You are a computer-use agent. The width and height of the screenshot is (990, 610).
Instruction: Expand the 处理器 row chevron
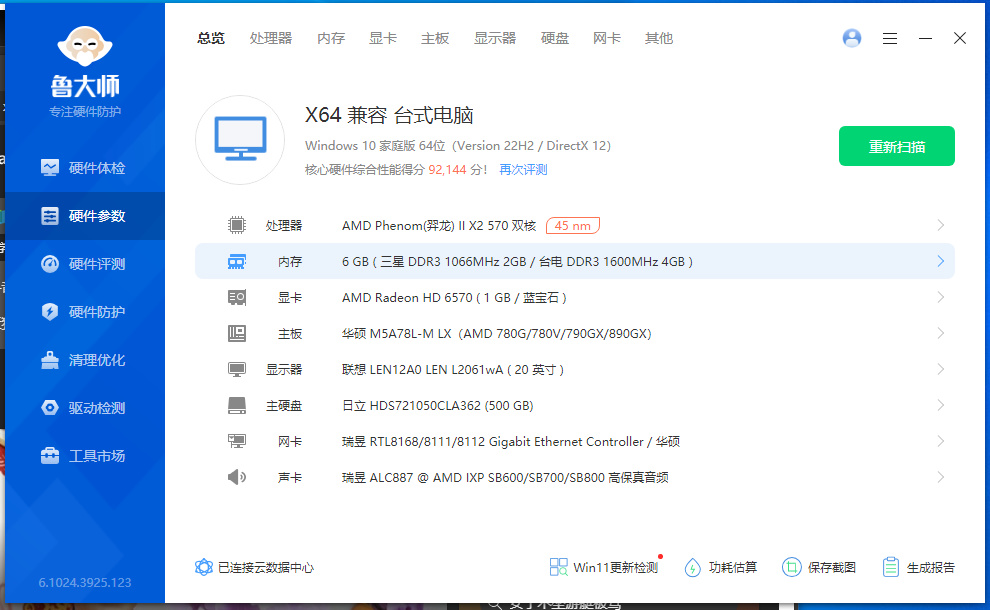tap(941, 225)
